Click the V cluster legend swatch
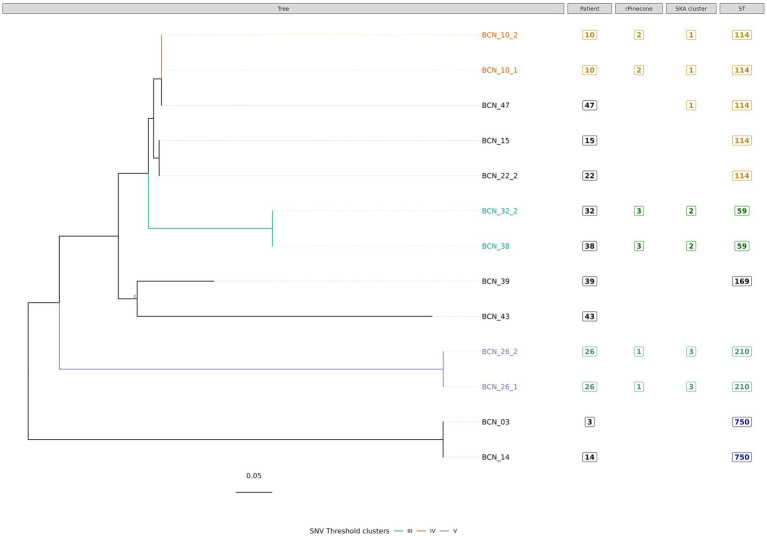Viewport: 767px width, 536px height. coord(444,531)
